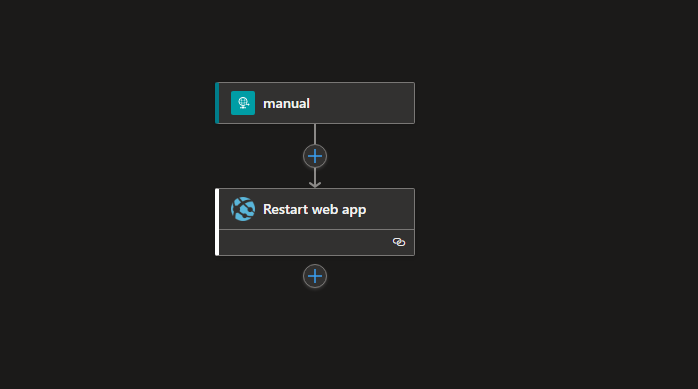Click the 'Restart web app' title text
The image size is (698, 389).
click(314, 209)
